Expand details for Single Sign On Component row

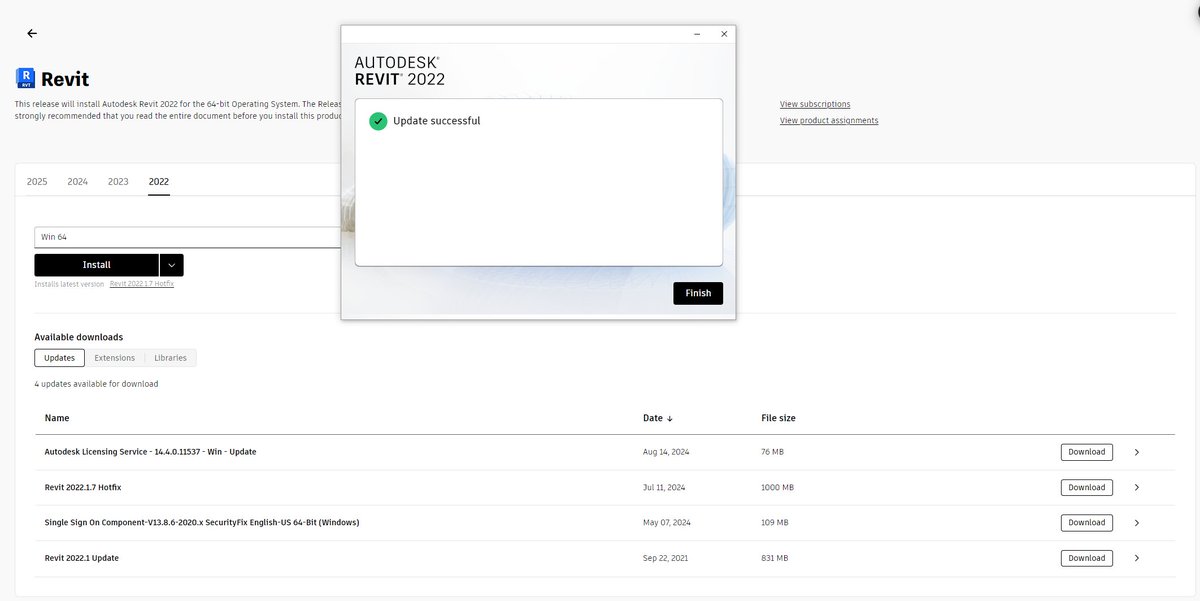click(x=1137, y=523)
